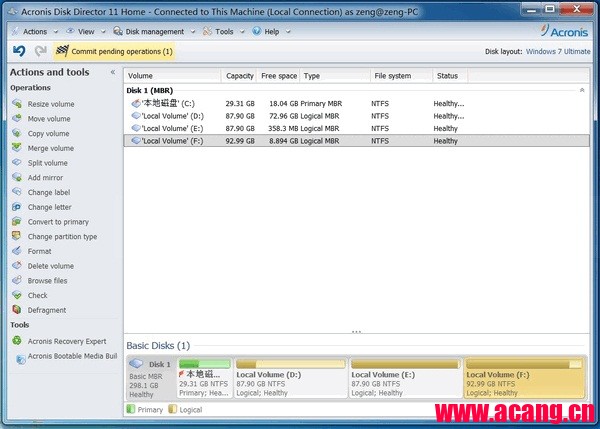Collapse the Disk 1 (MBR) group
Viewport: 600px width, 429px height.
(x=582, y=90)
